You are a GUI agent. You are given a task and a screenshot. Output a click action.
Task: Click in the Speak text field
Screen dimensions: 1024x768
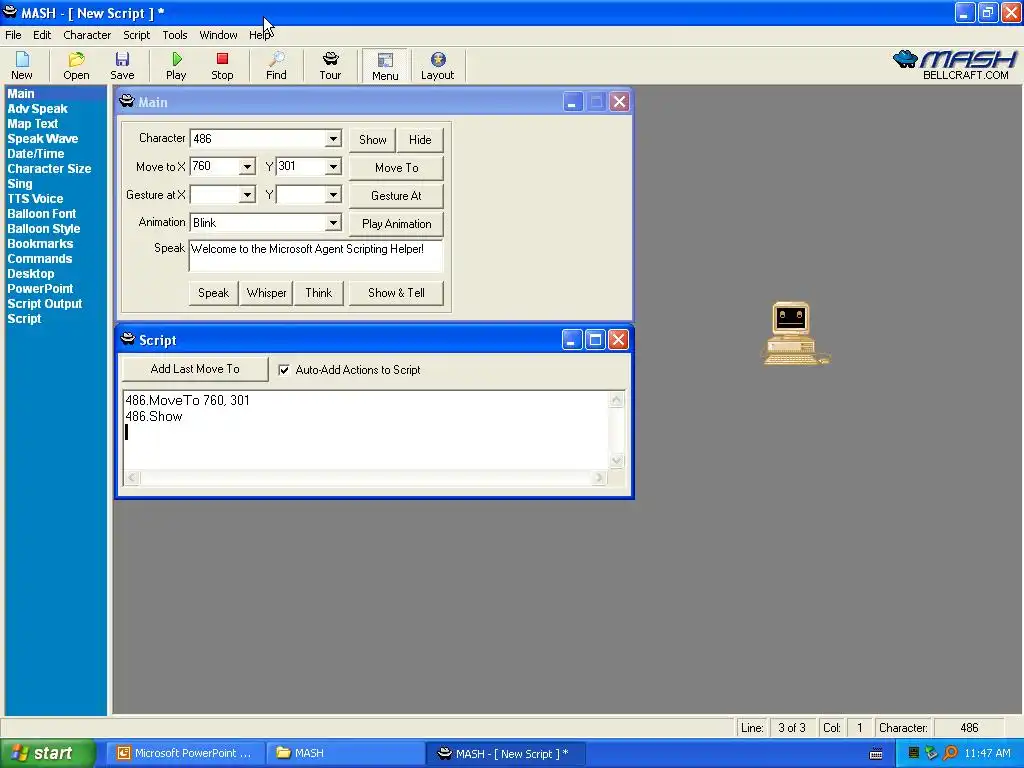click(x=316, y=256)
